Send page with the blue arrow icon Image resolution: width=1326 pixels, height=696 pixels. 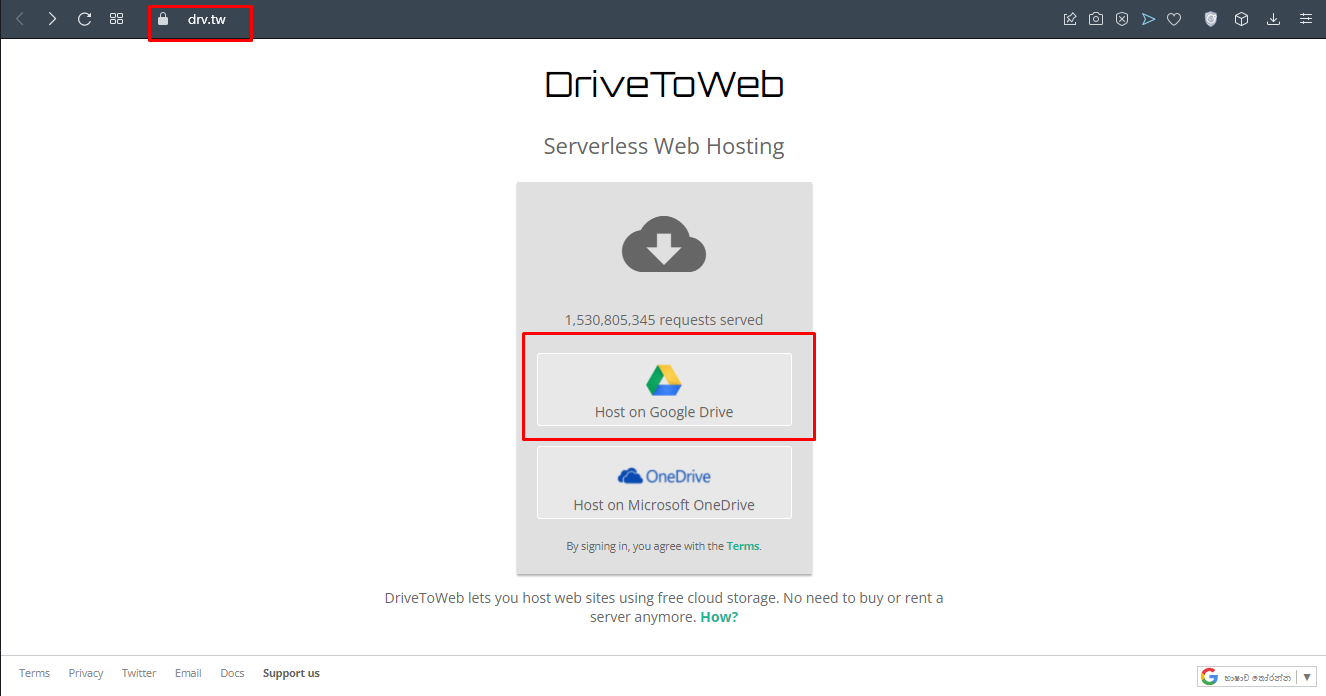[x=1148, y=19]
